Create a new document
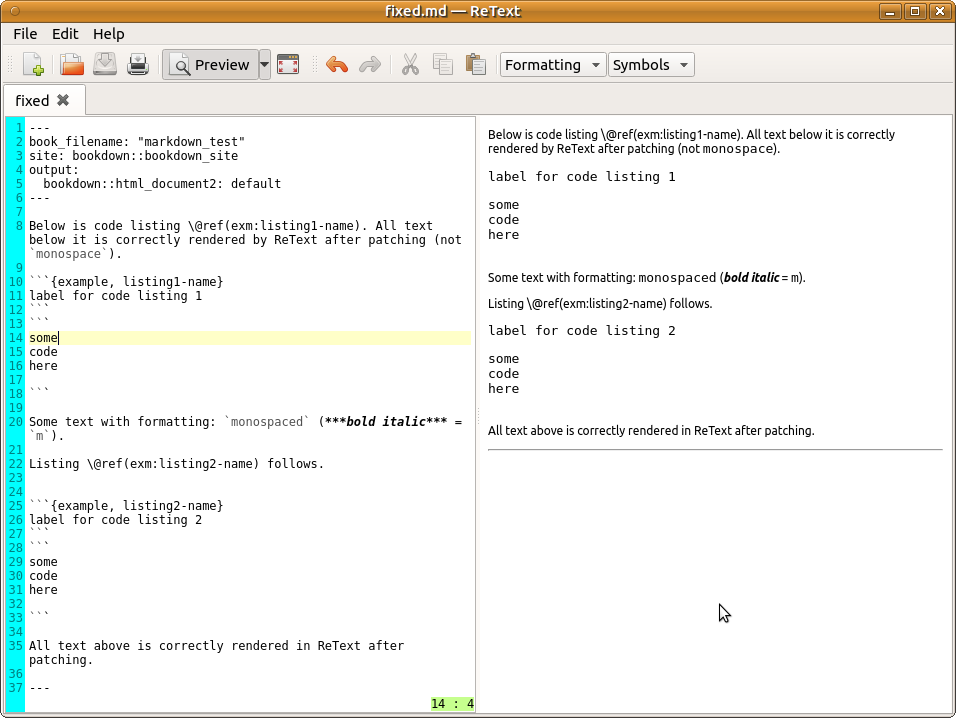 tap(33, 64)
